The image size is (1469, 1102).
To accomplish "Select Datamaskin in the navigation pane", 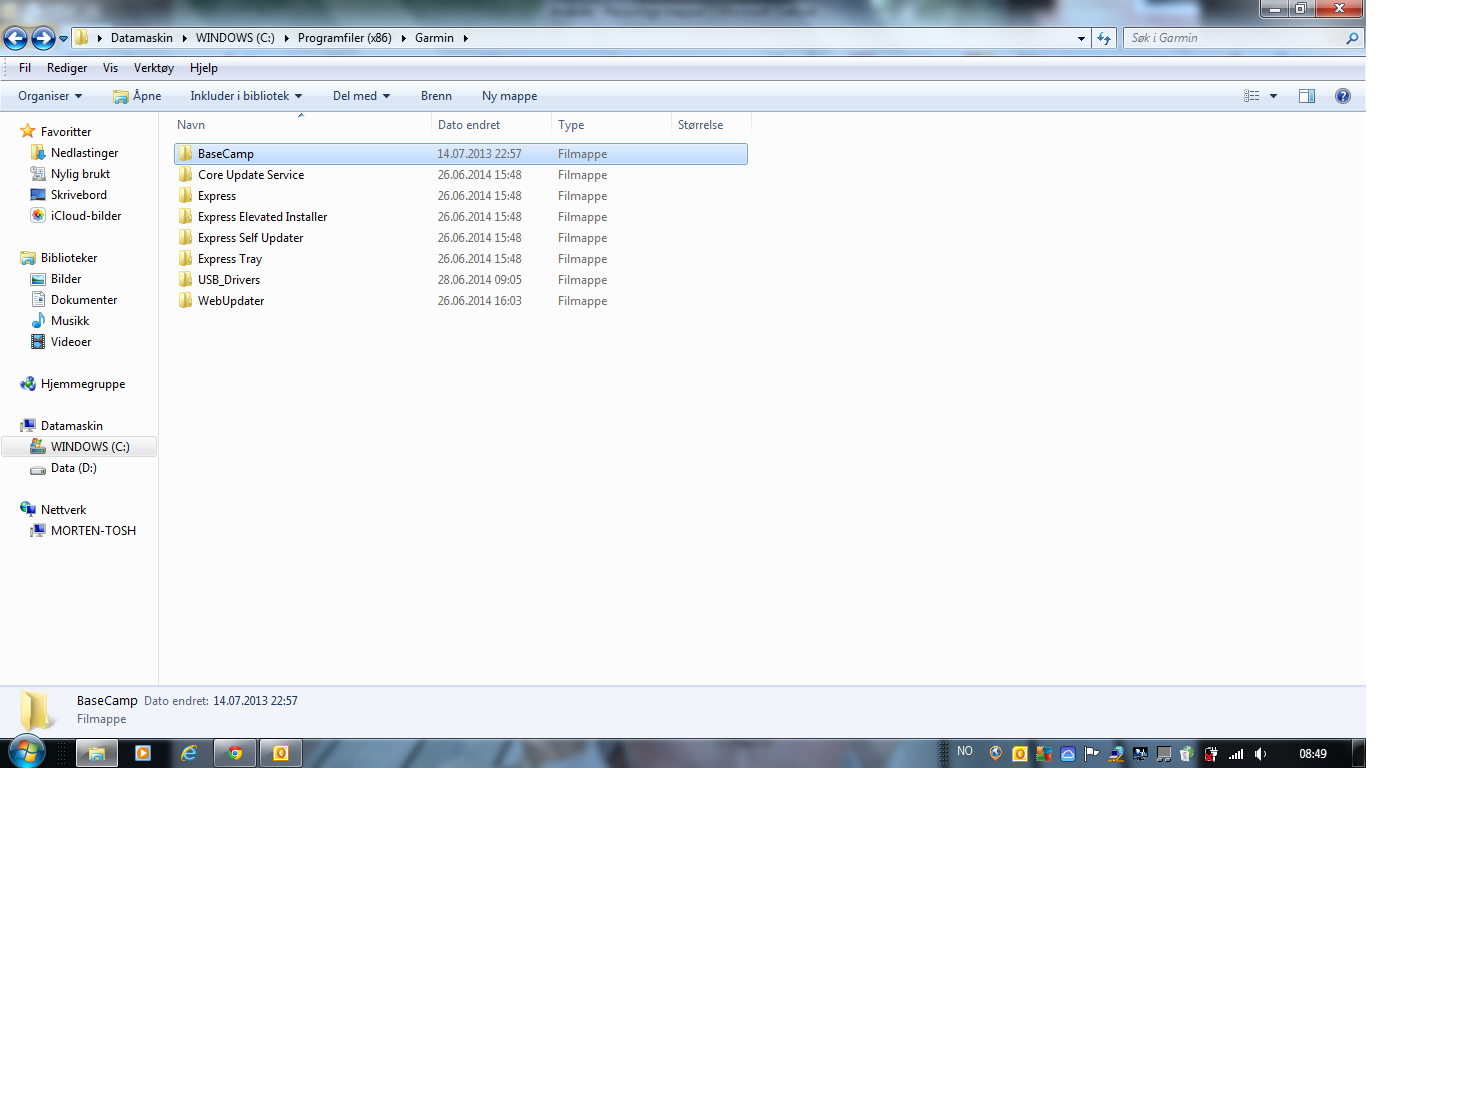I will pyautogui.click(x=71, y=426).
